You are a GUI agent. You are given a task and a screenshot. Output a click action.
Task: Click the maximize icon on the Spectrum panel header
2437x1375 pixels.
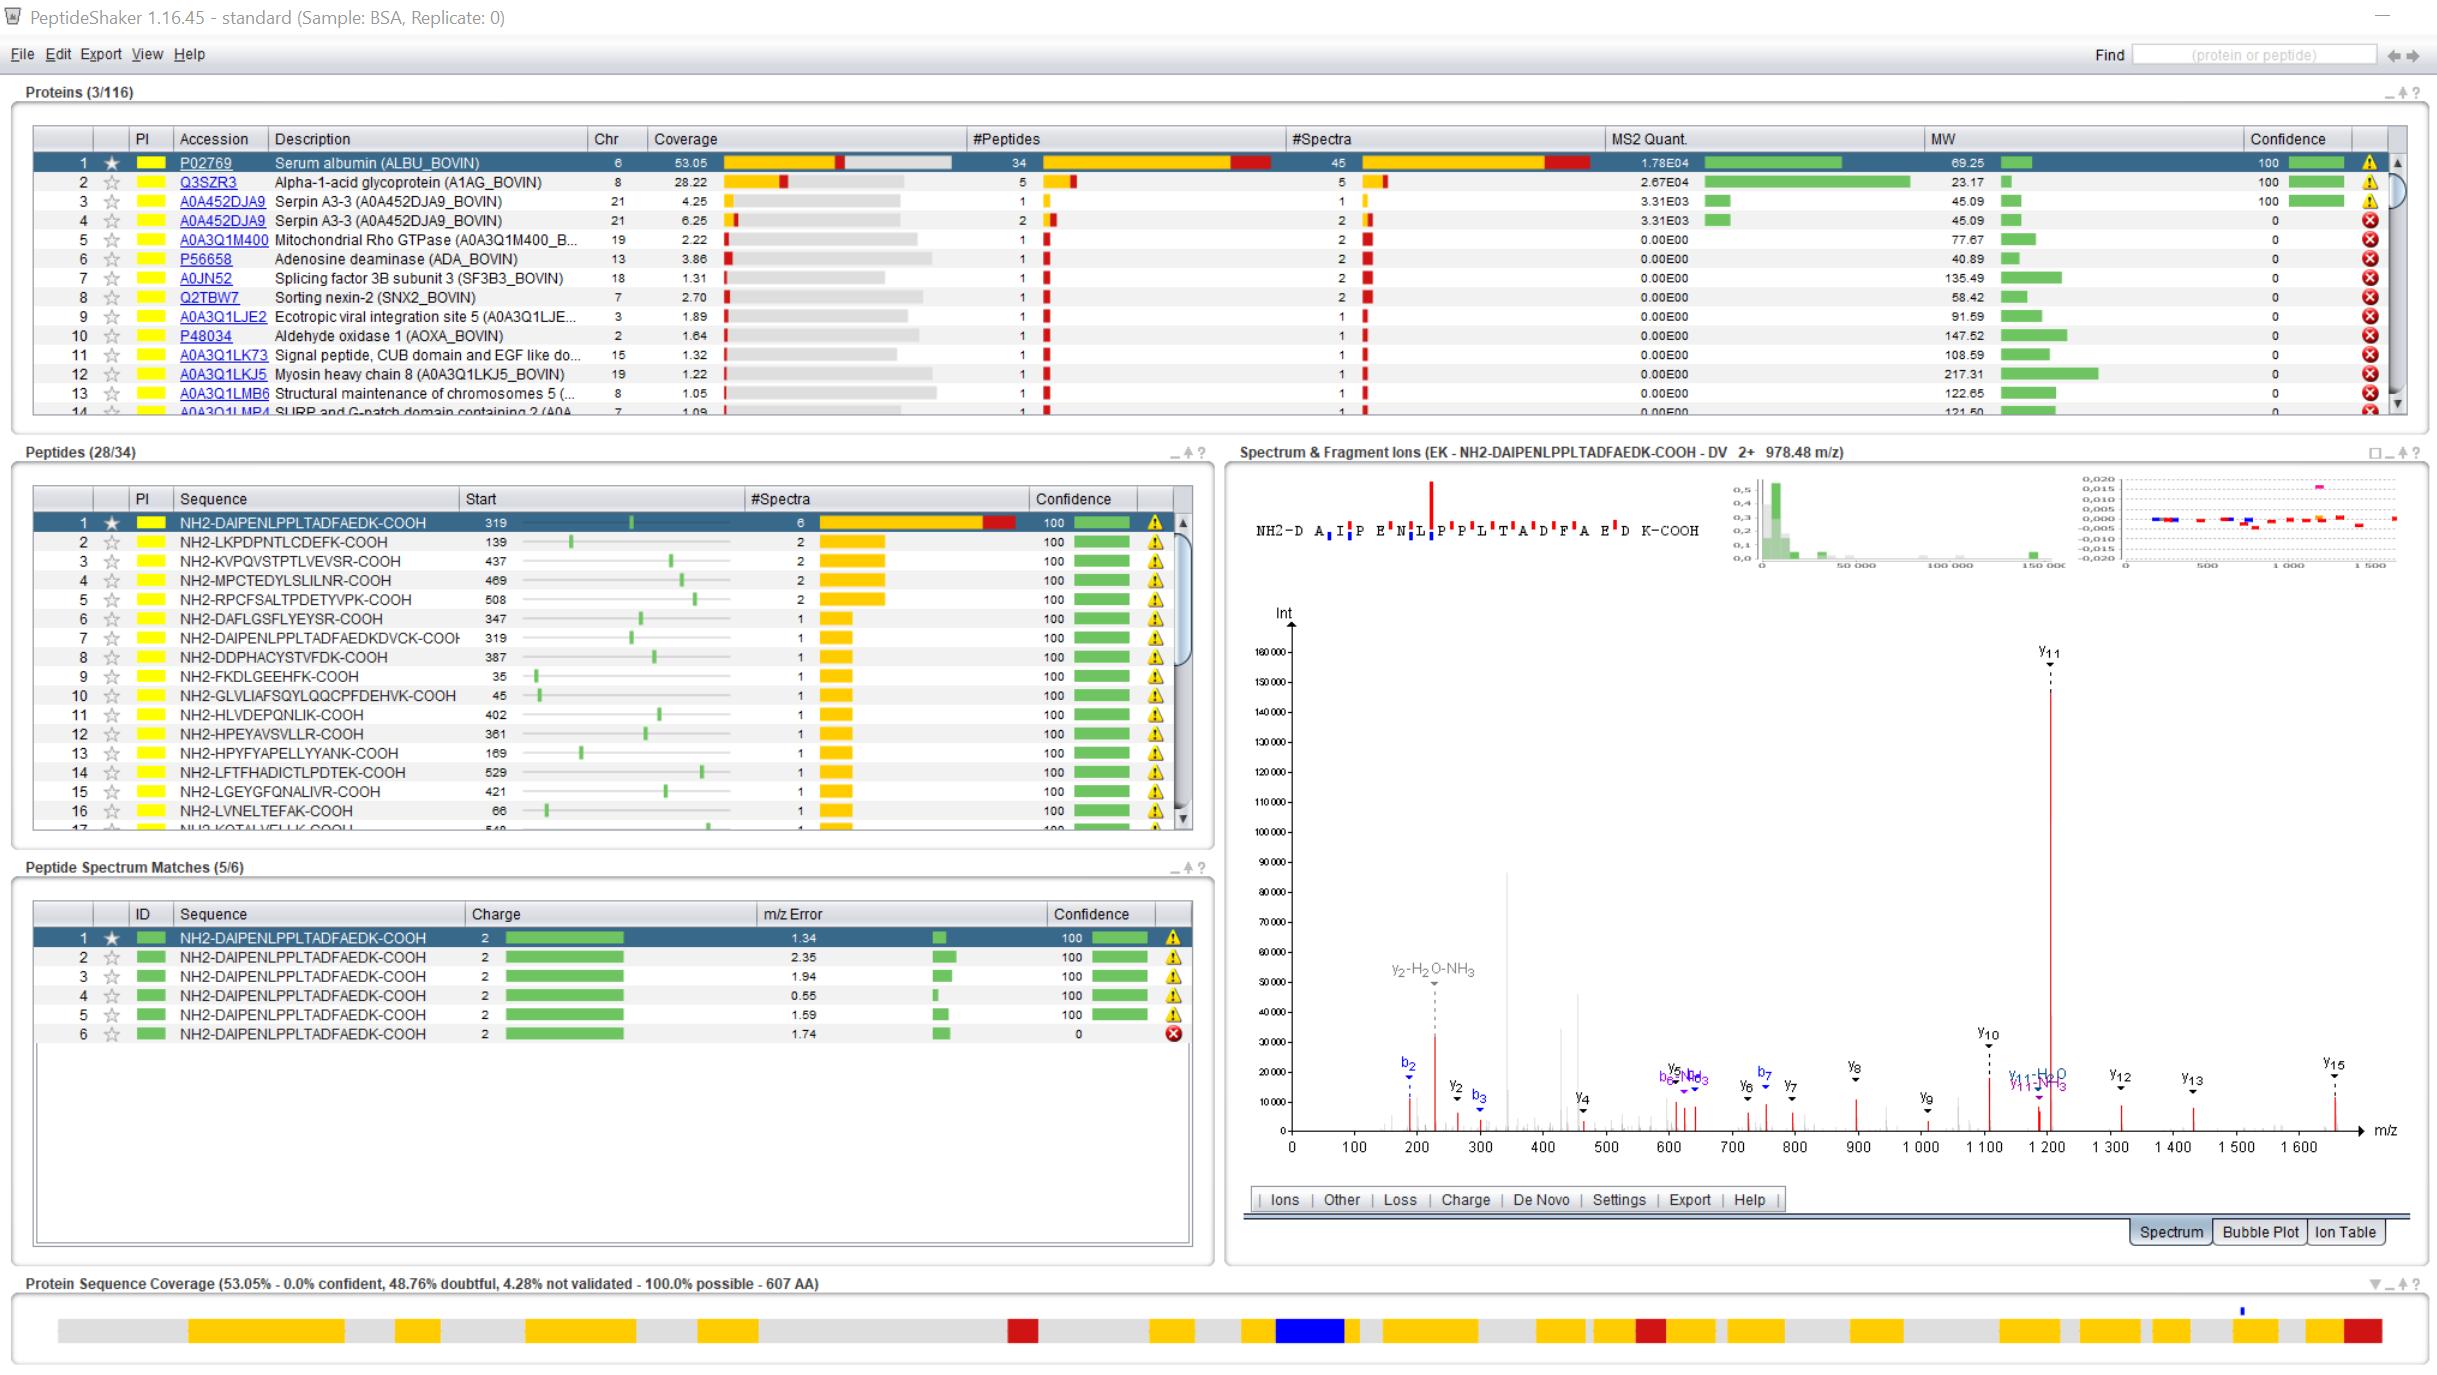[2374, 452]
